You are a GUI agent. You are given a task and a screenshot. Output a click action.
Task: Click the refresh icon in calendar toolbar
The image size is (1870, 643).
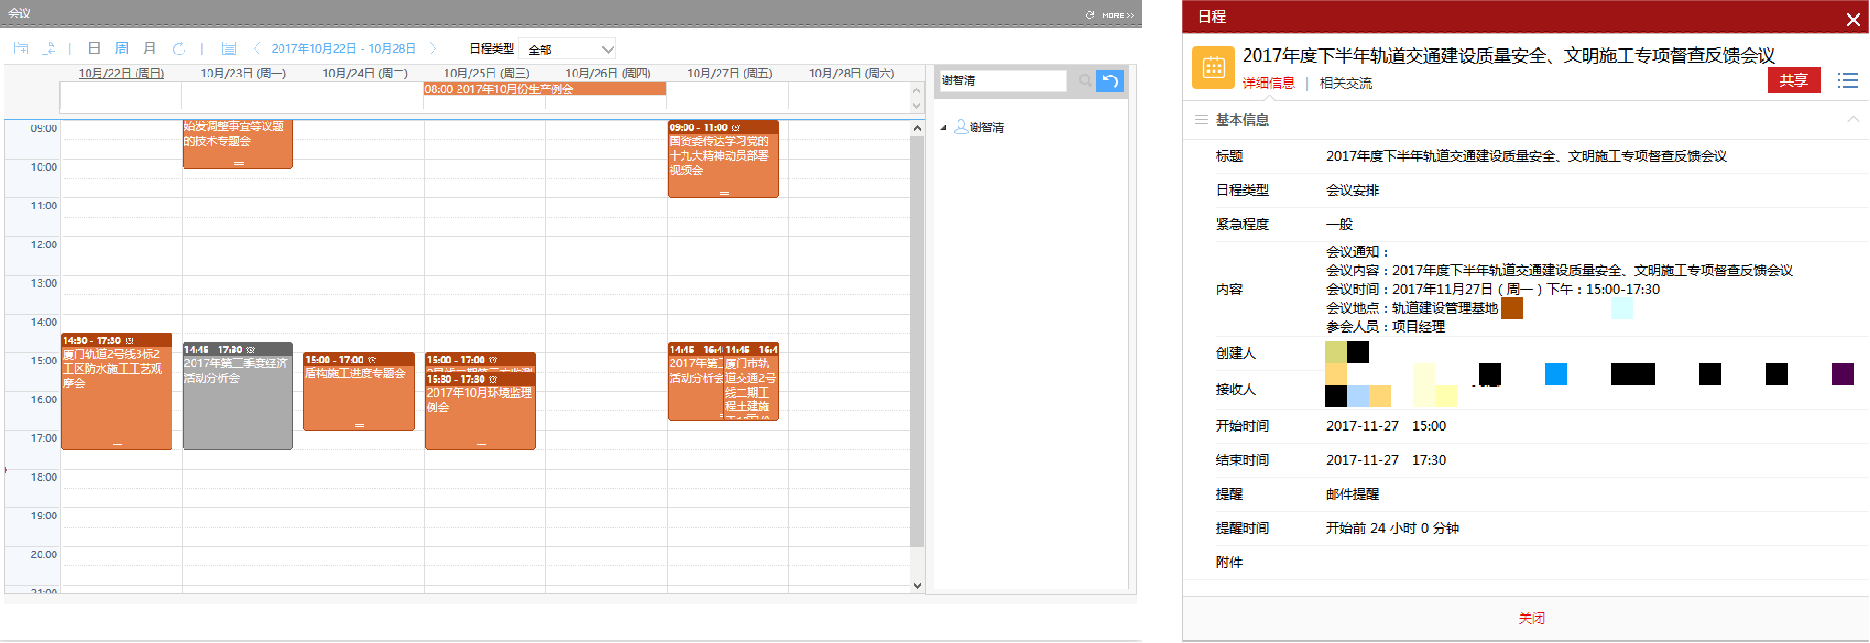(x=179, y=49)
